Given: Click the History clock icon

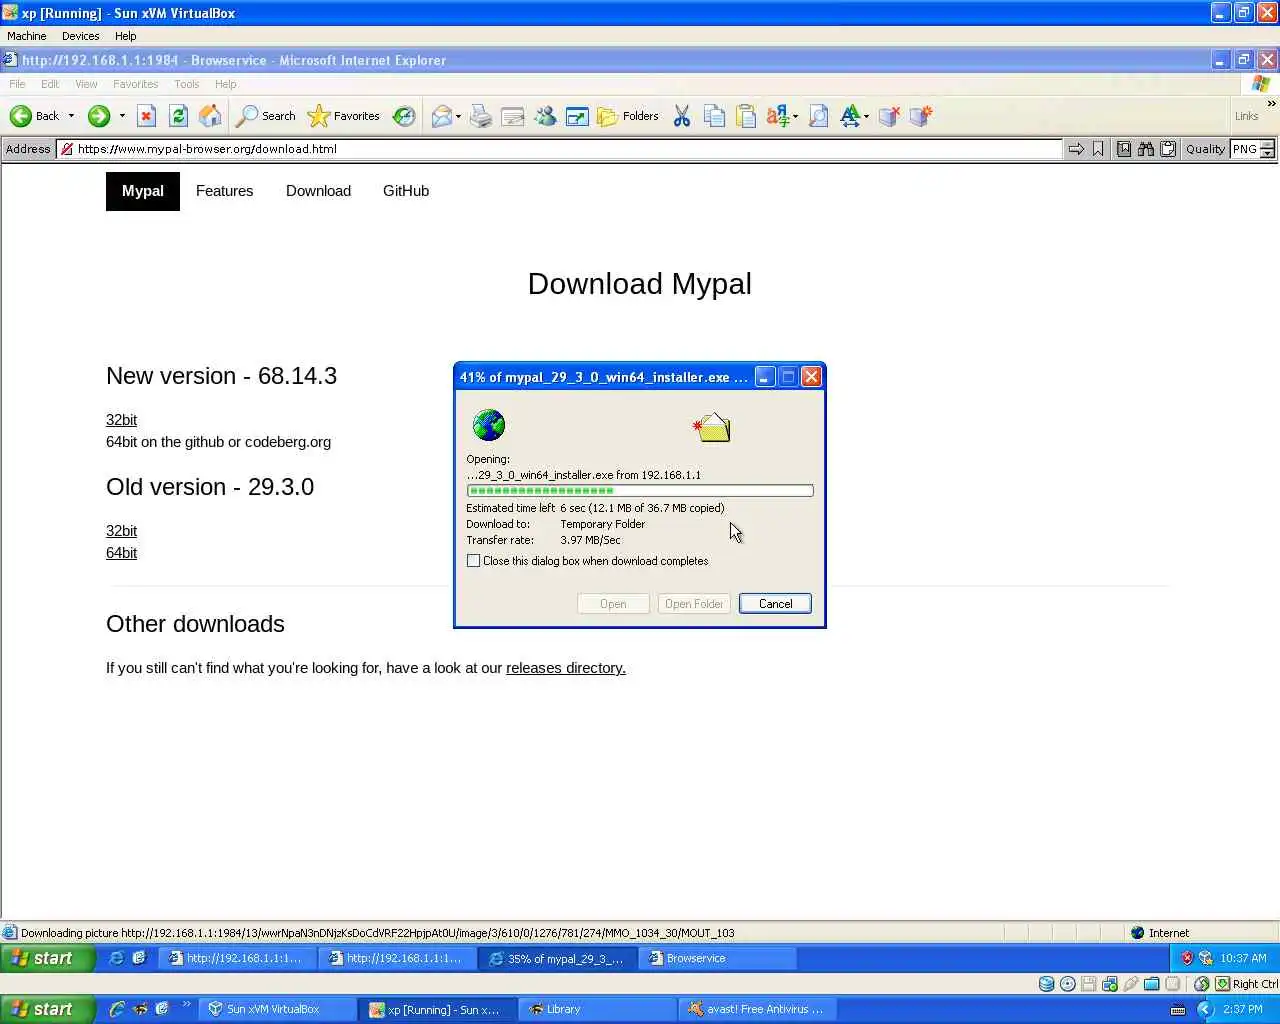Looking at the screenshot, I should point(404,116).
